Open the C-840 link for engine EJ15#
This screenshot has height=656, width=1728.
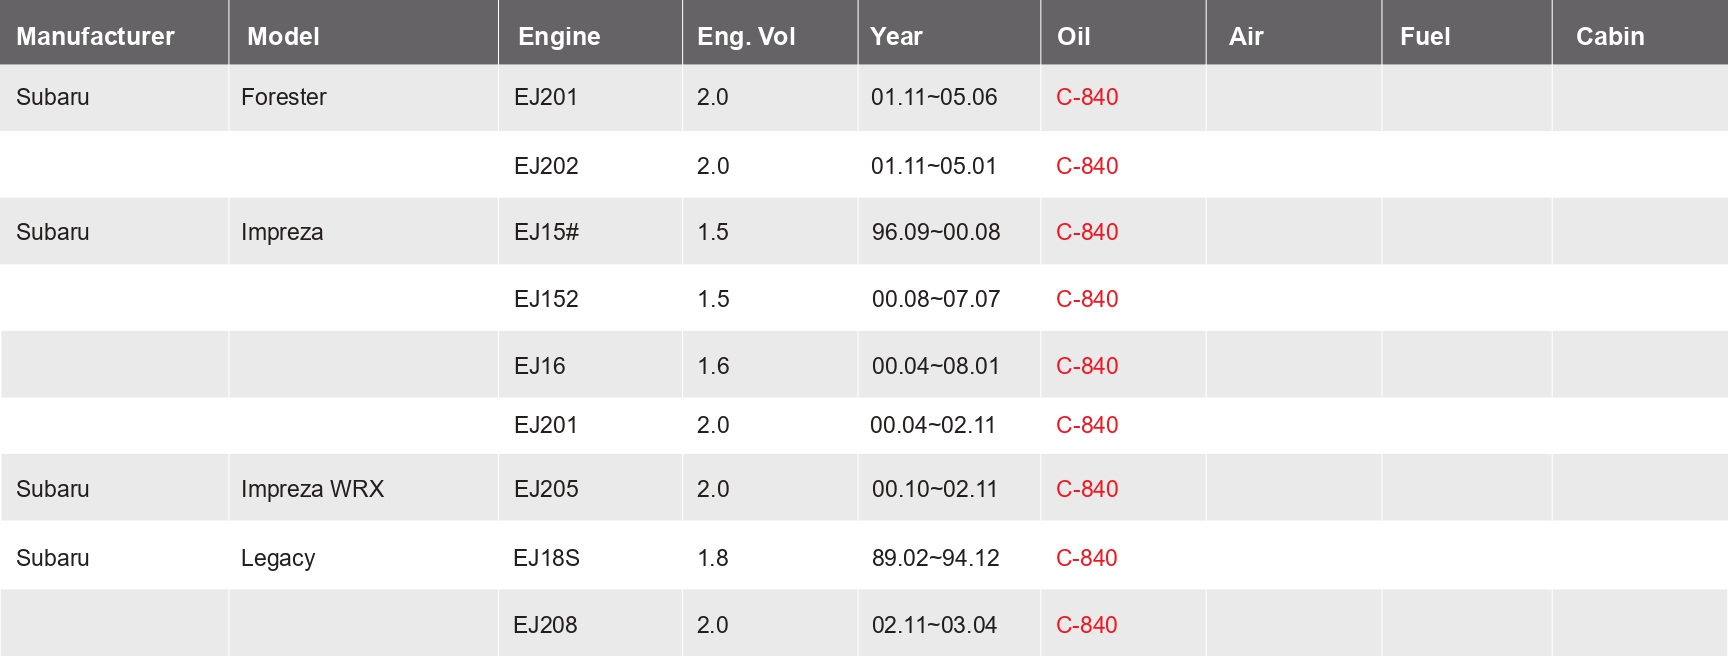pos(1087,232)
